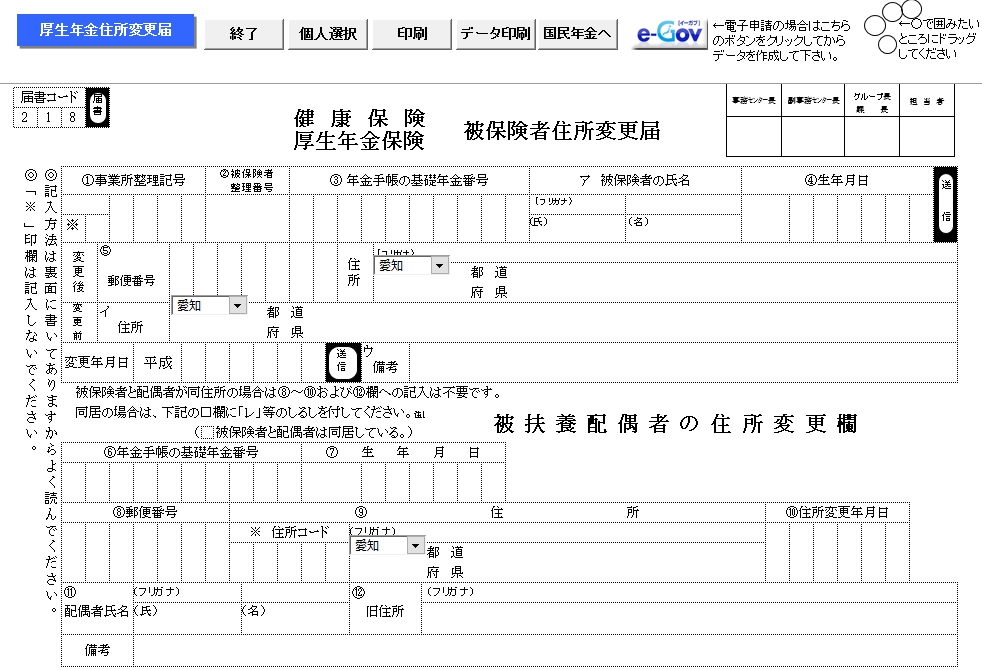Switch to 国民年金へ form
The image size is (982, 670).
point(577,34)
